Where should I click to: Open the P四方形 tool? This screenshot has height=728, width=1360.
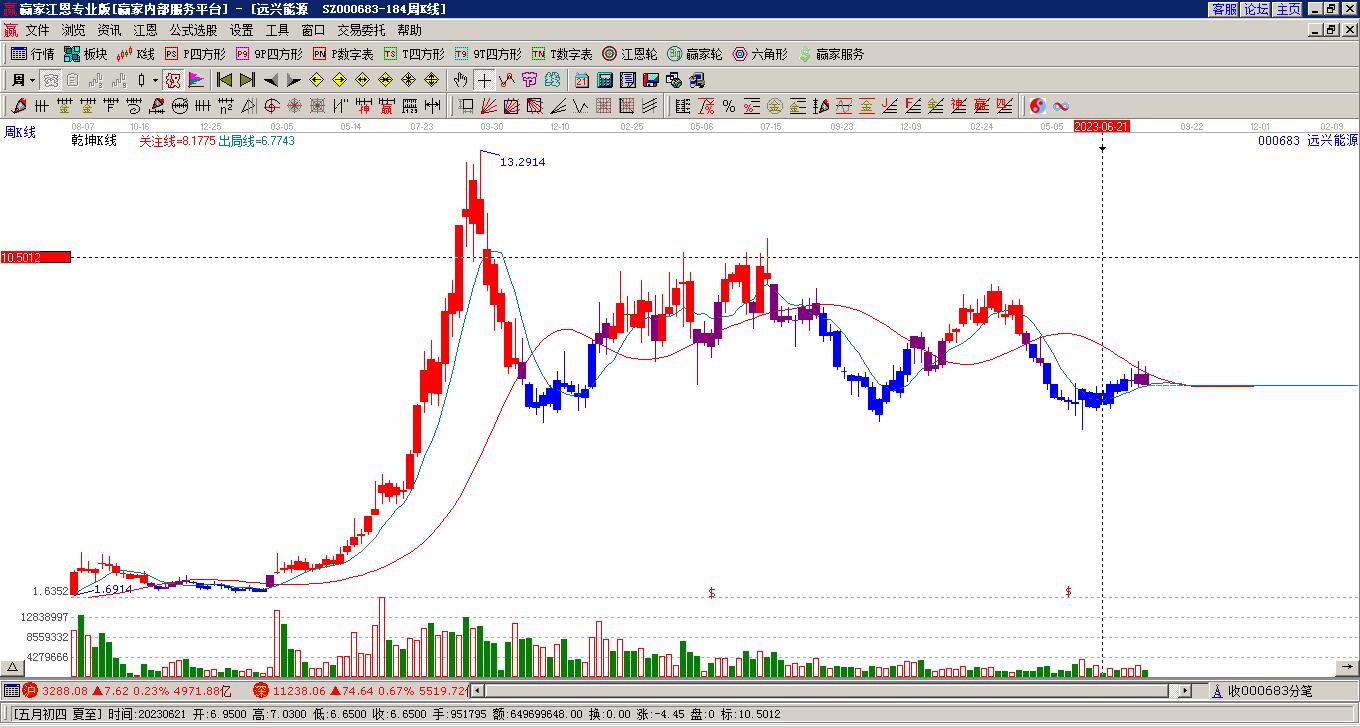[x=195, y=54]
